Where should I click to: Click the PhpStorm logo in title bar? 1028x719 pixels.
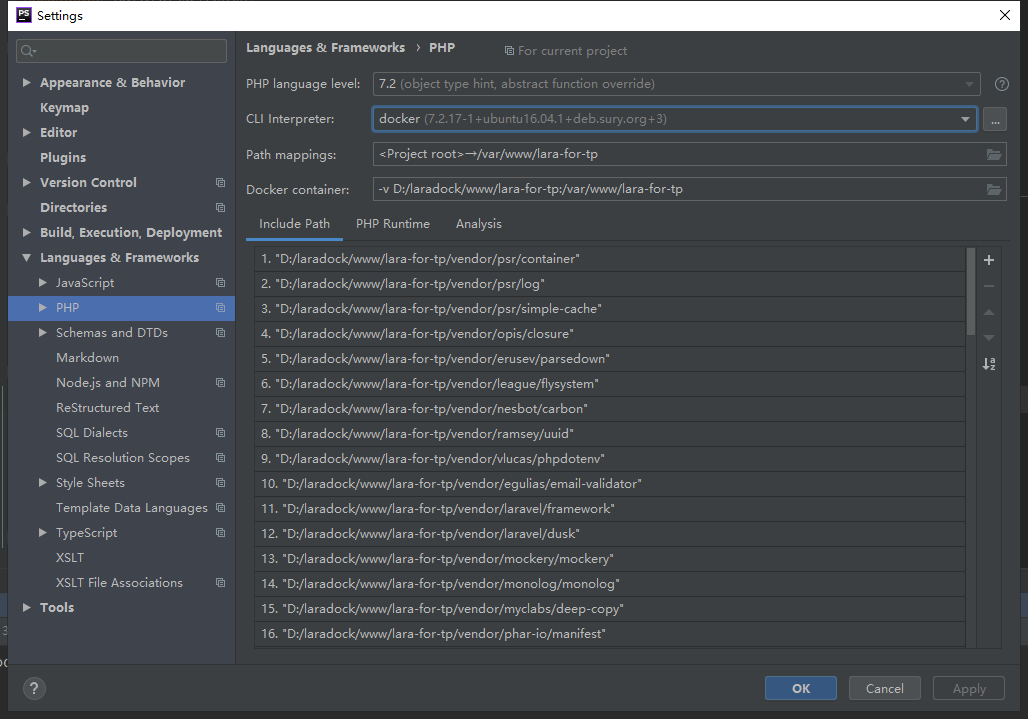click(24, 15)
